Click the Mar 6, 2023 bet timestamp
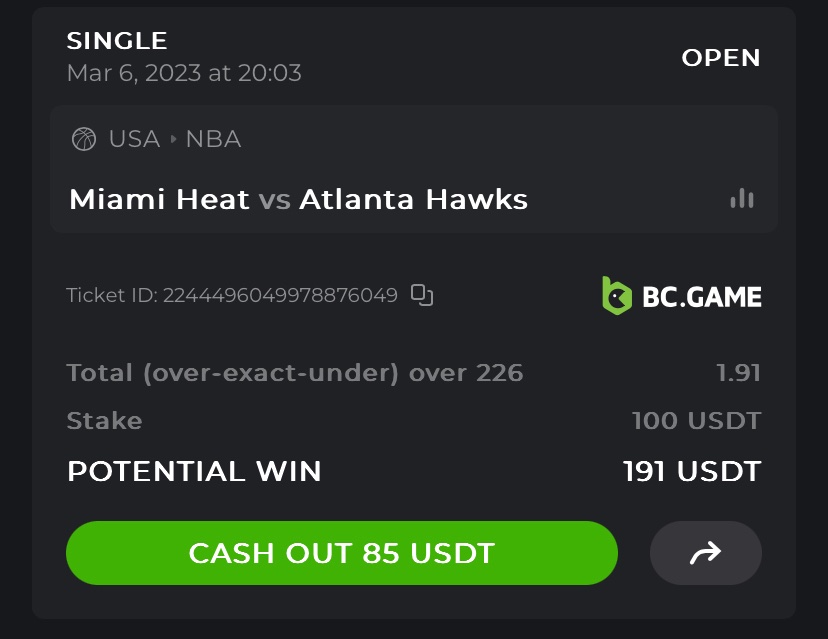The height and width of the screenshot is (639, 828). pos(184,73)
